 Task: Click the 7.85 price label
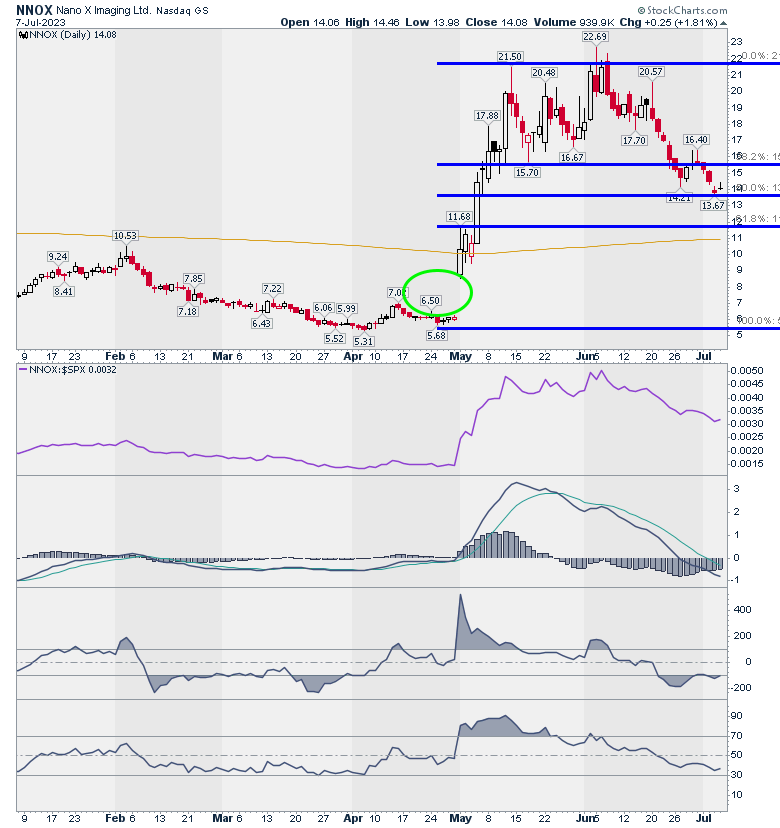(x=193, y=279)
